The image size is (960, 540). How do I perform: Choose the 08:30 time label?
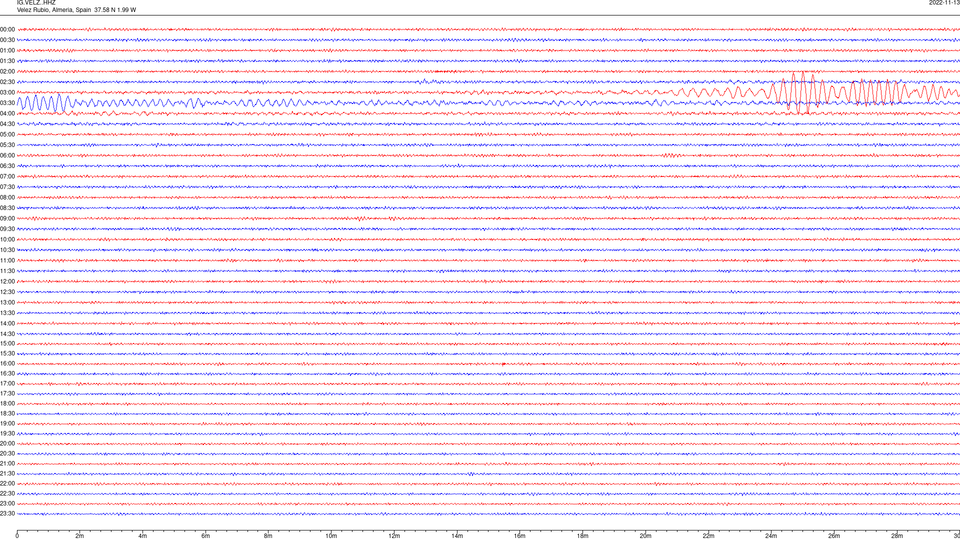pyautogui.click(x=7, y=208)
